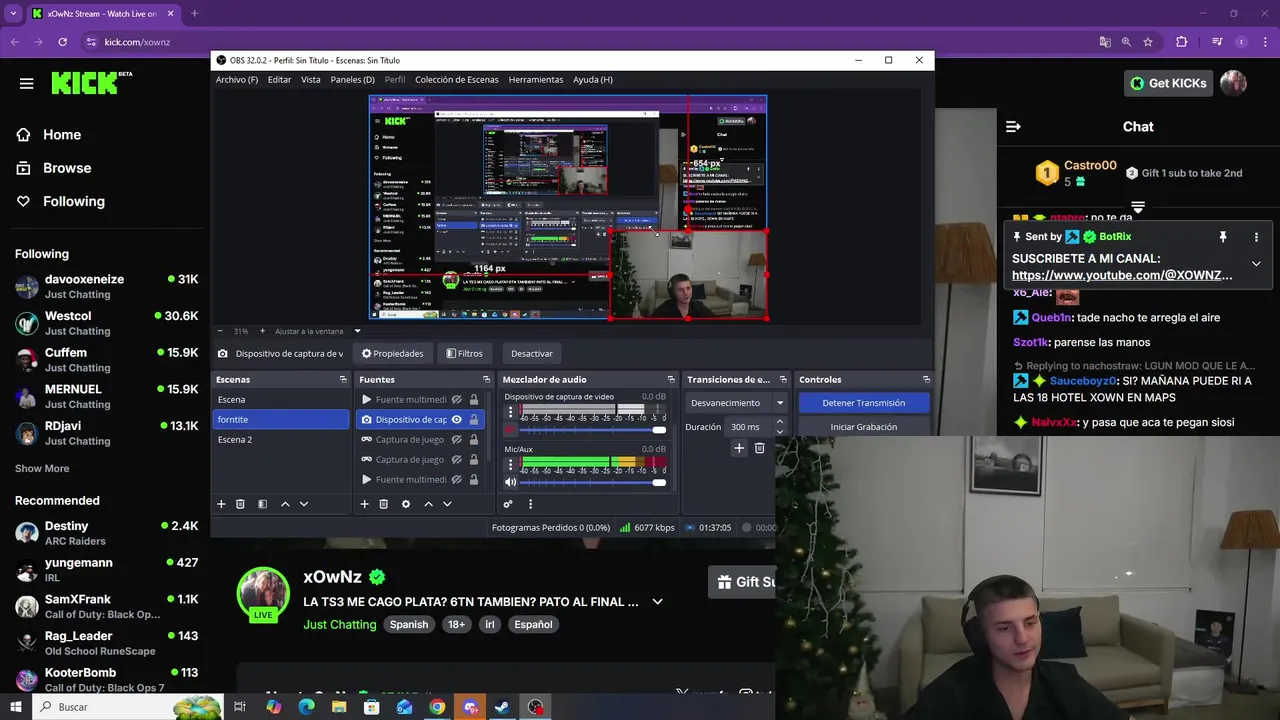Collapse the Kick chat panel icon
This screenshot has width=1280, height=720.
tap(1013, 127)
